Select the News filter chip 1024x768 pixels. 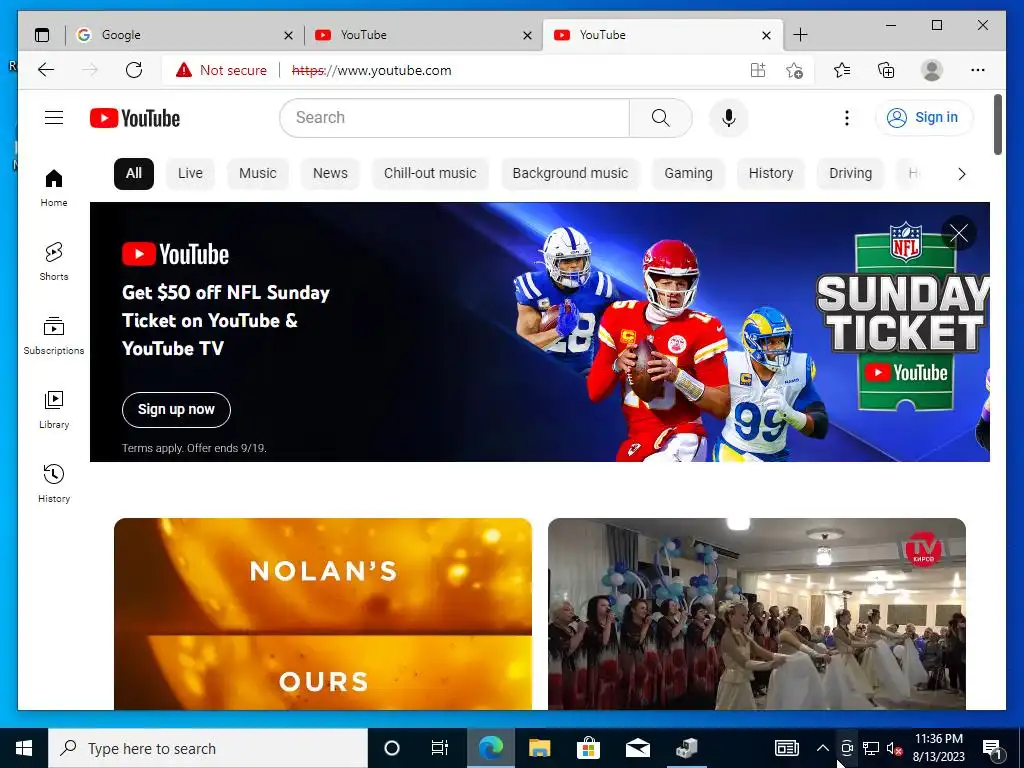point(330,173)
